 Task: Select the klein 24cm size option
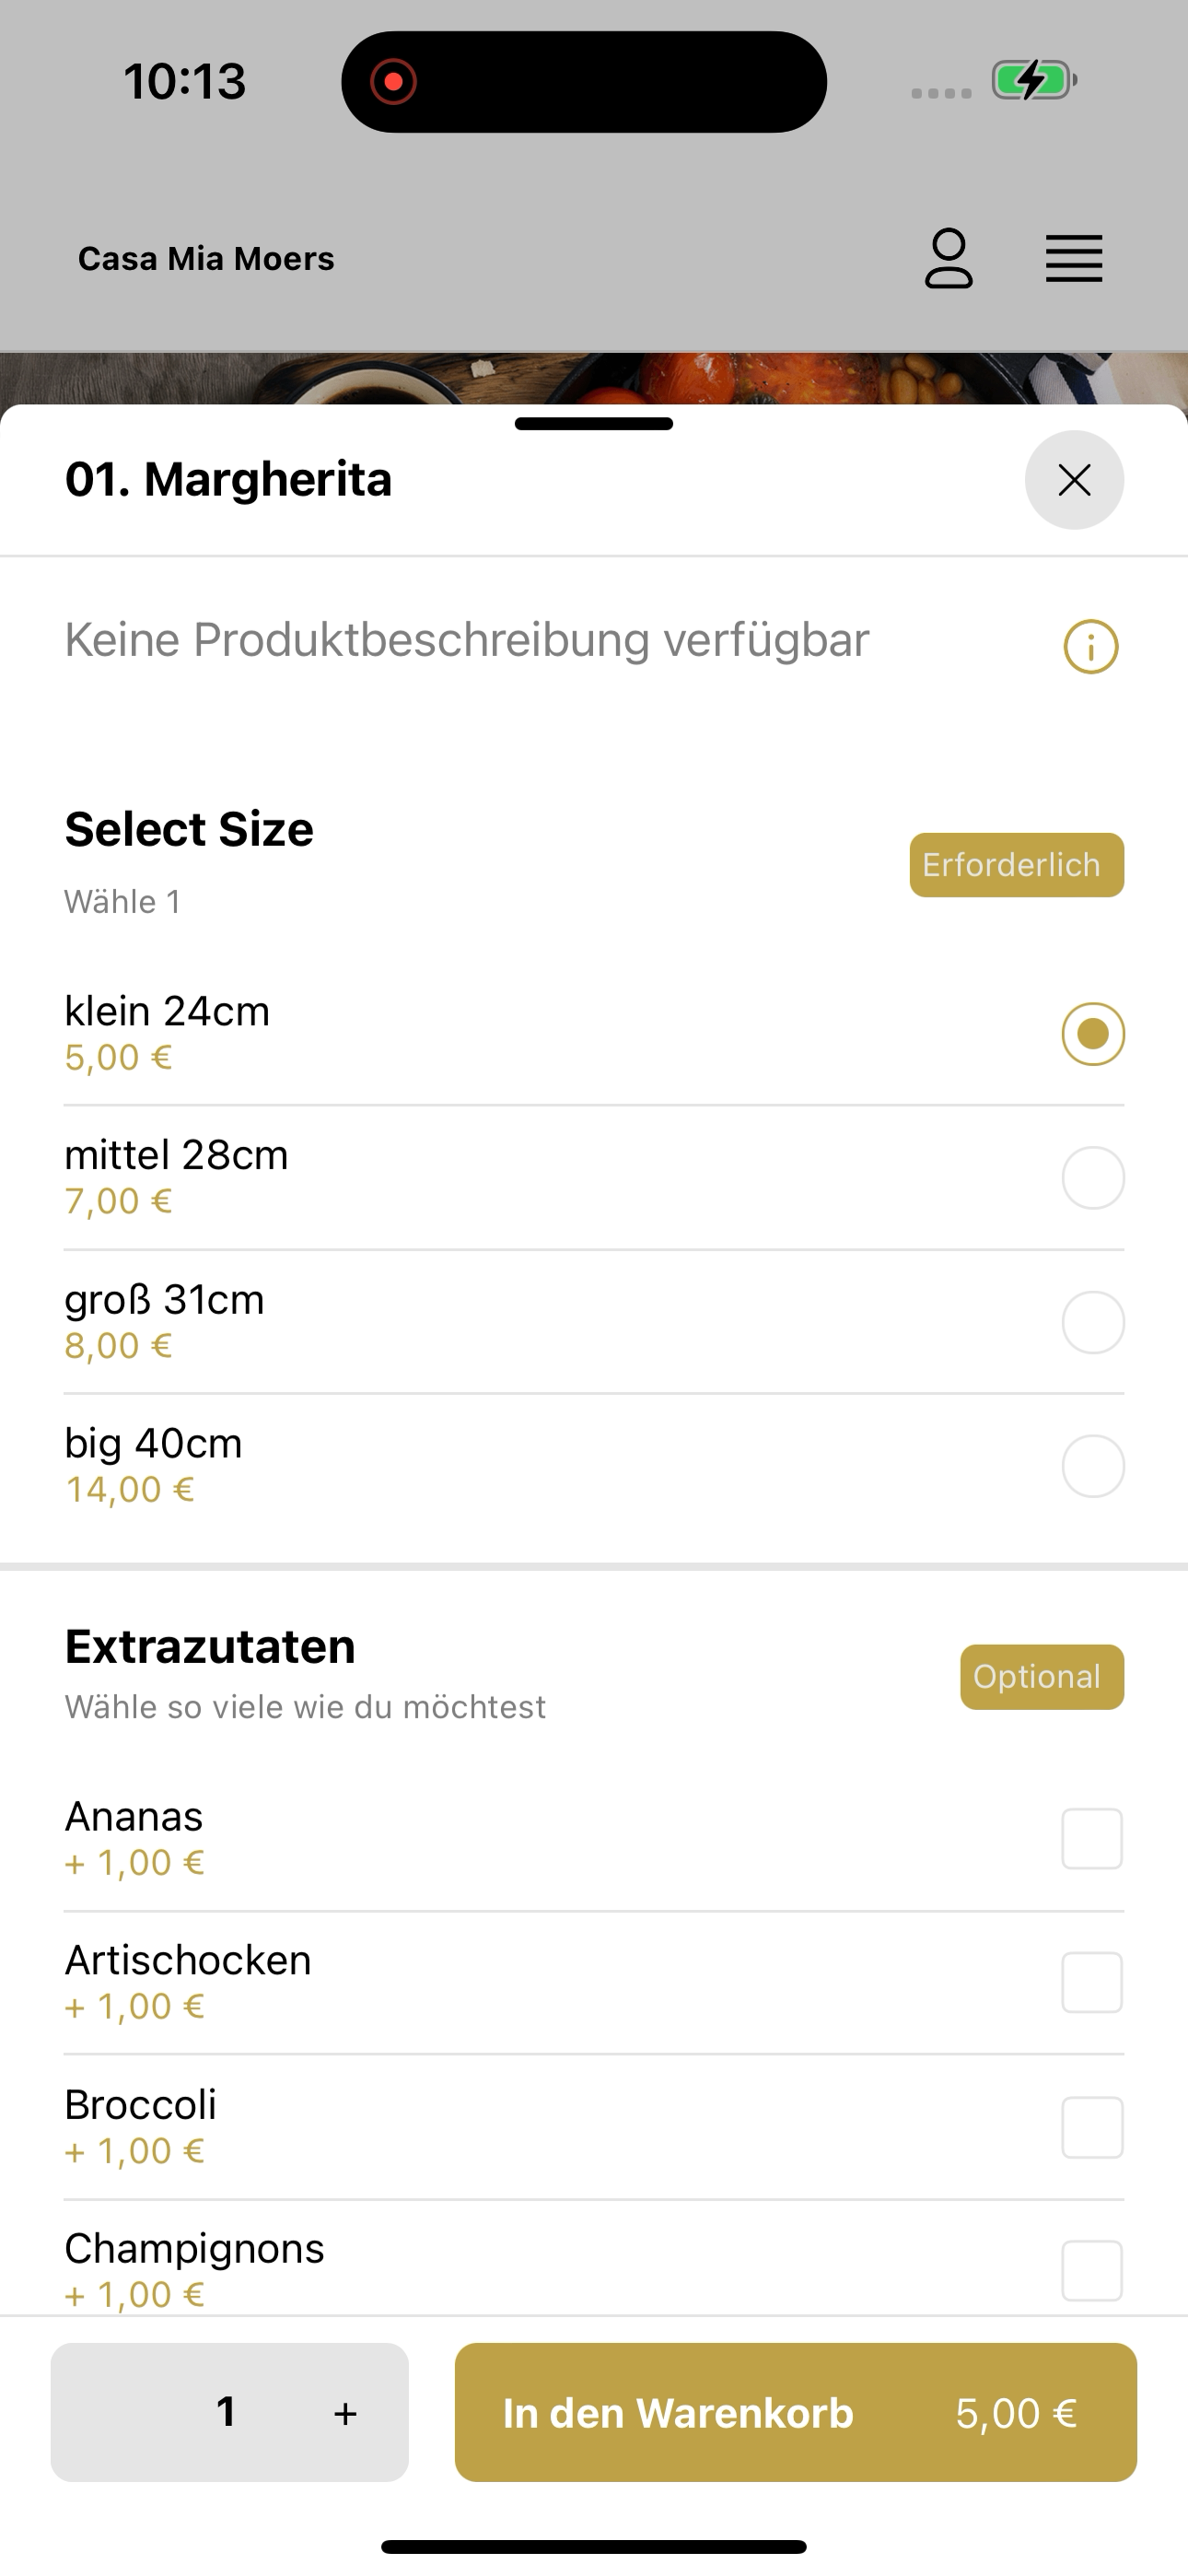pos(594,1033)
